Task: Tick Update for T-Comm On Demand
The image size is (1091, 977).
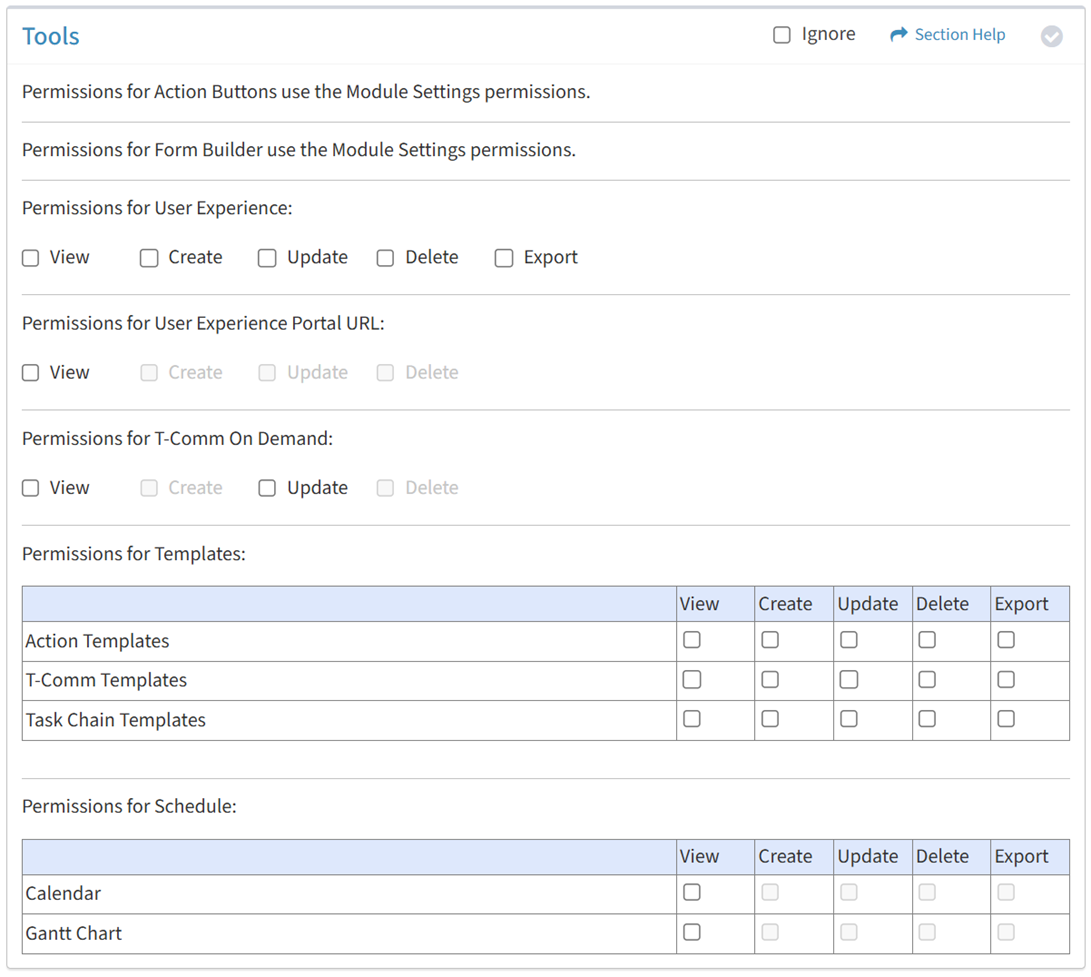Action: point(267,488)
